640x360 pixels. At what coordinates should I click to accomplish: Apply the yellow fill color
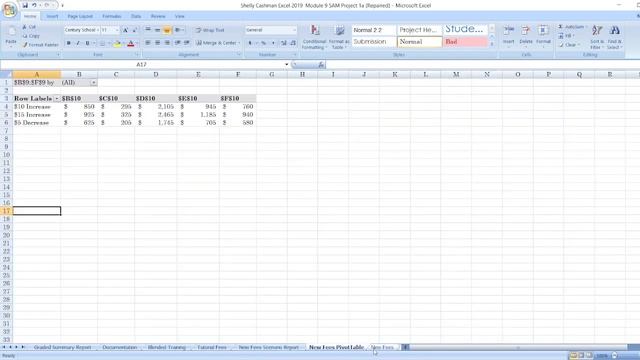click(x=117, y=43)
